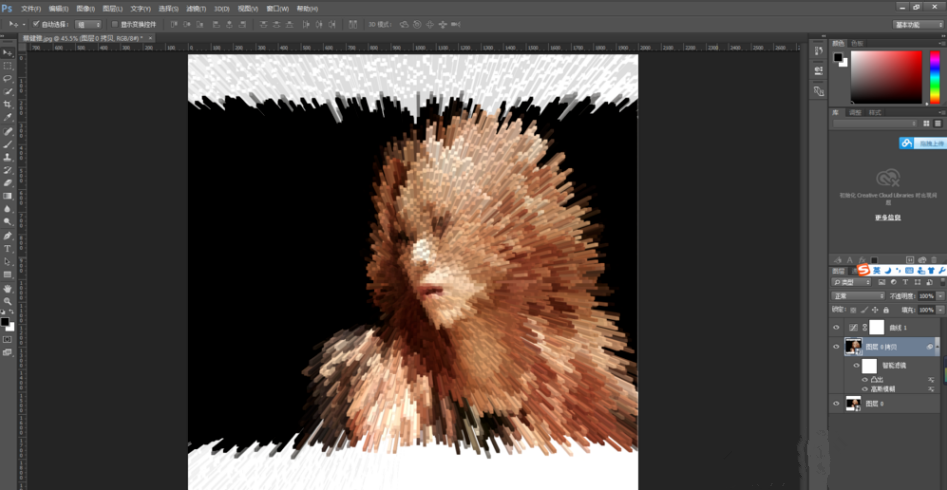Select the Horizontal Type tool
The width and height of the screenshot is (947, 490).
click(x=8, y=249)
